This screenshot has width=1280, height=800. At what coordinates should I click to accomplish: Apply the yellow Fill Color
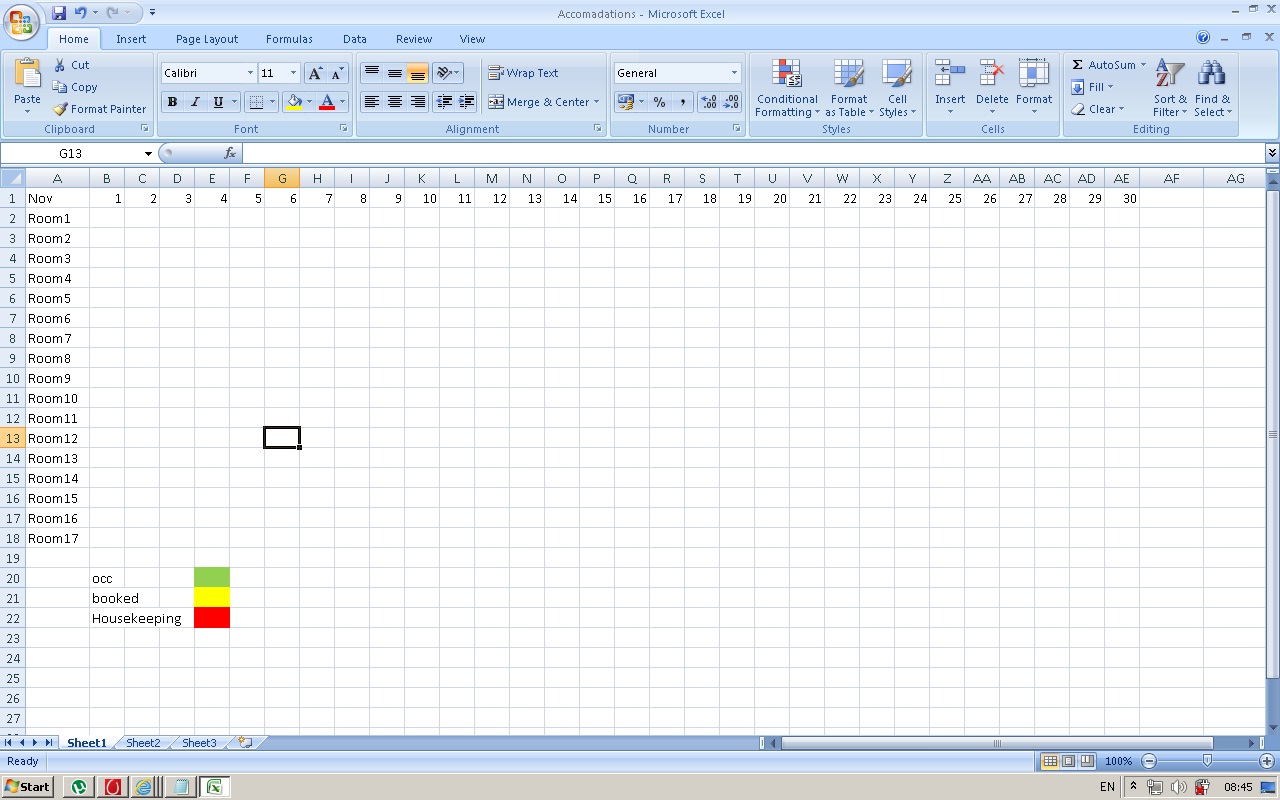point(294,102)
